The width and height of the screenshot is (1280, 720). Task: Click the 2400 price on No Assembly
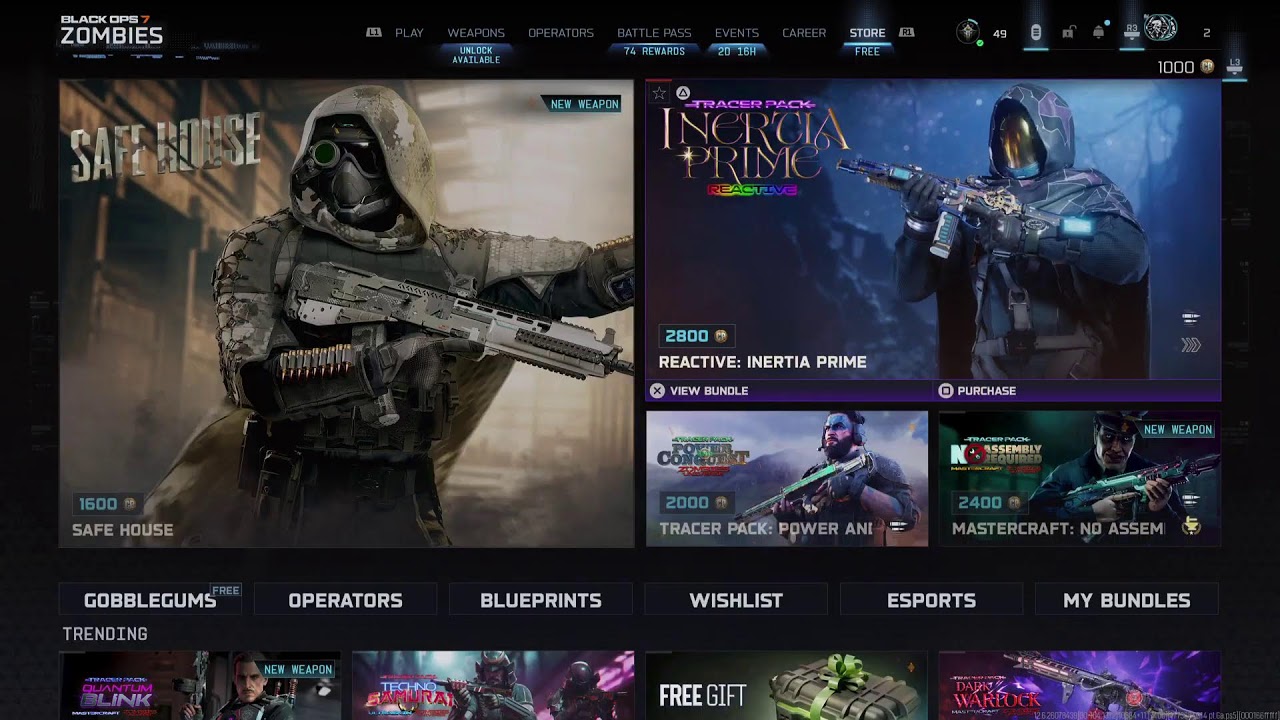(980, 503)
